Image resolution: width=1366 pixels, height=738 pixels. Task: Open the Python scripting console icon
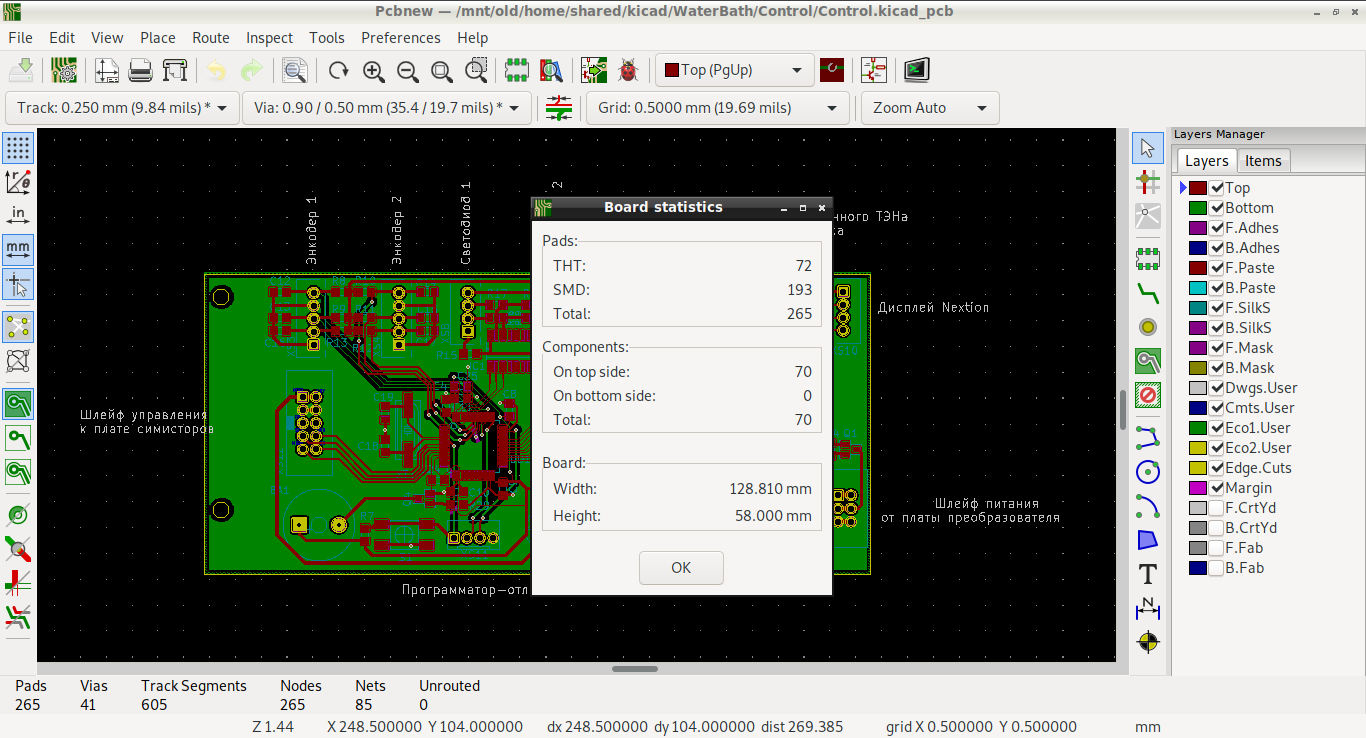[x=917, y=70]
